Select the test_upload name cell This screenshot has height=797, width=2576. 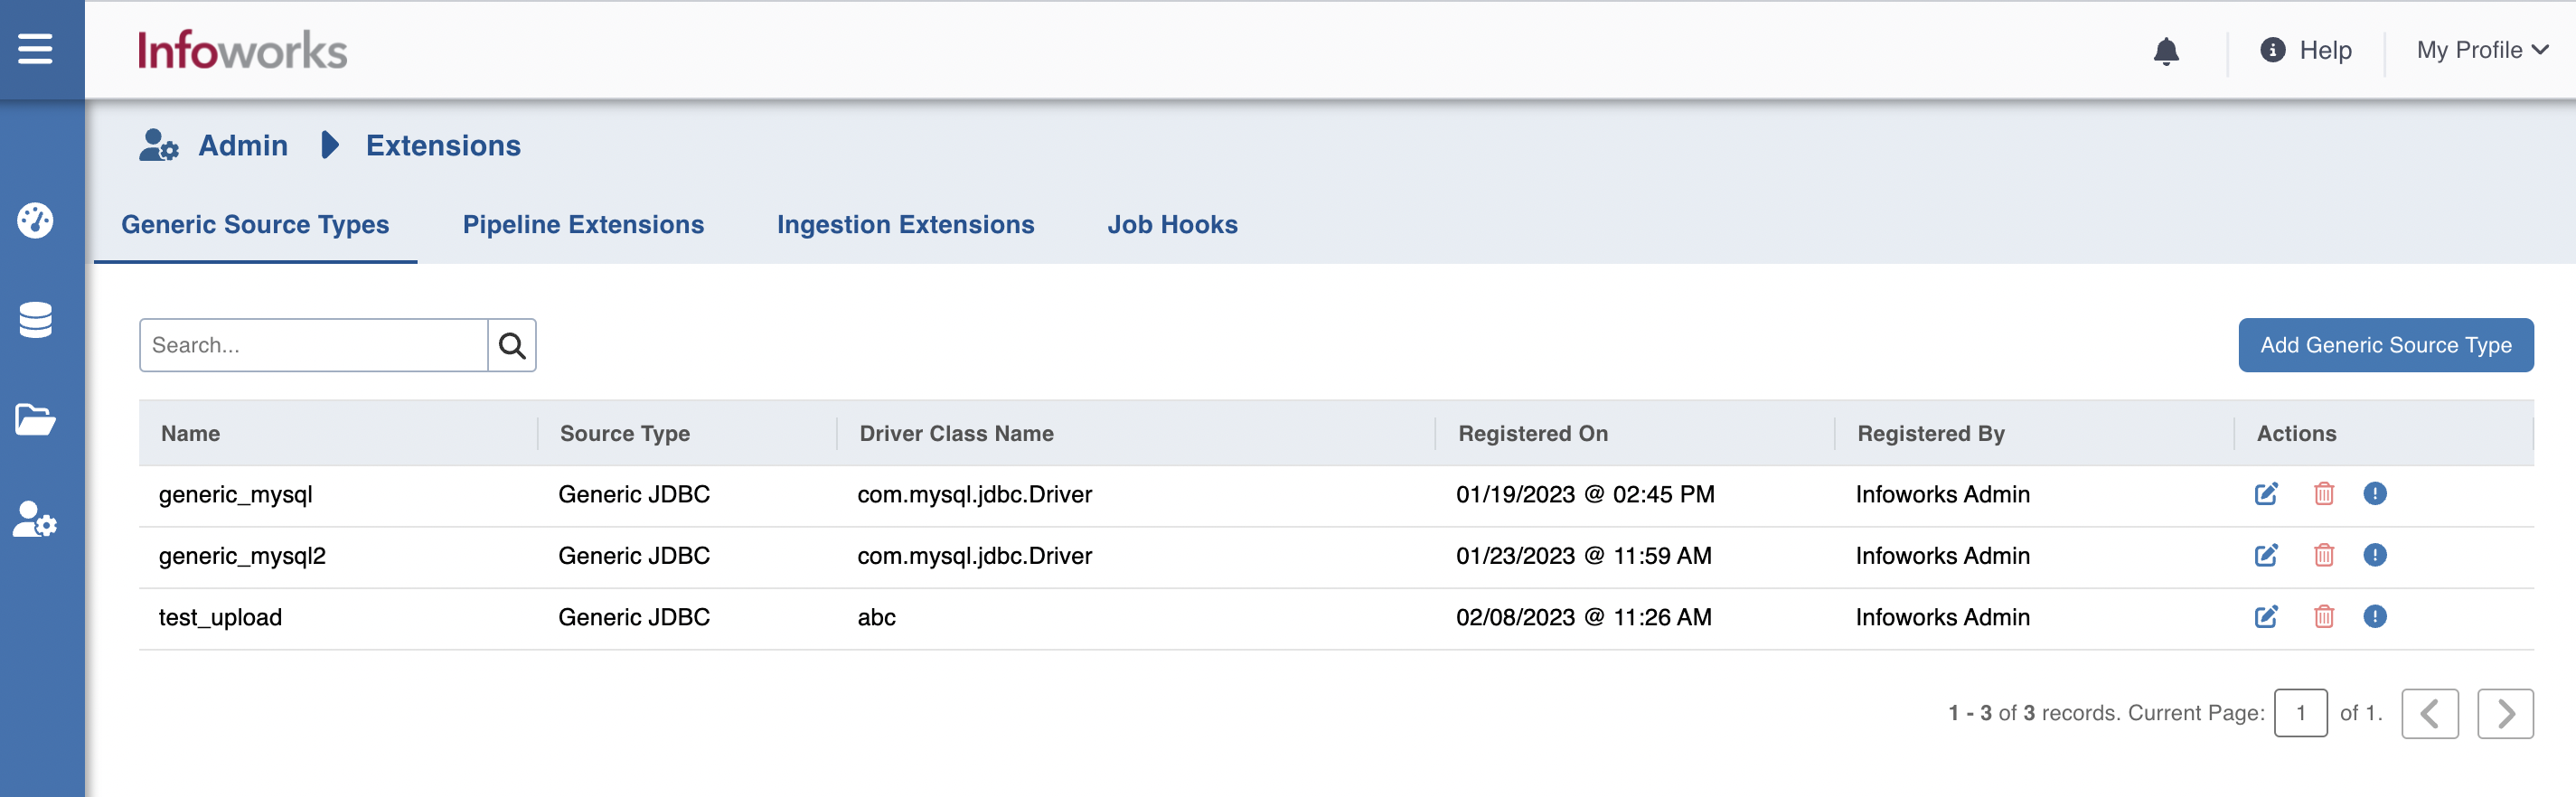click(220, 617)
